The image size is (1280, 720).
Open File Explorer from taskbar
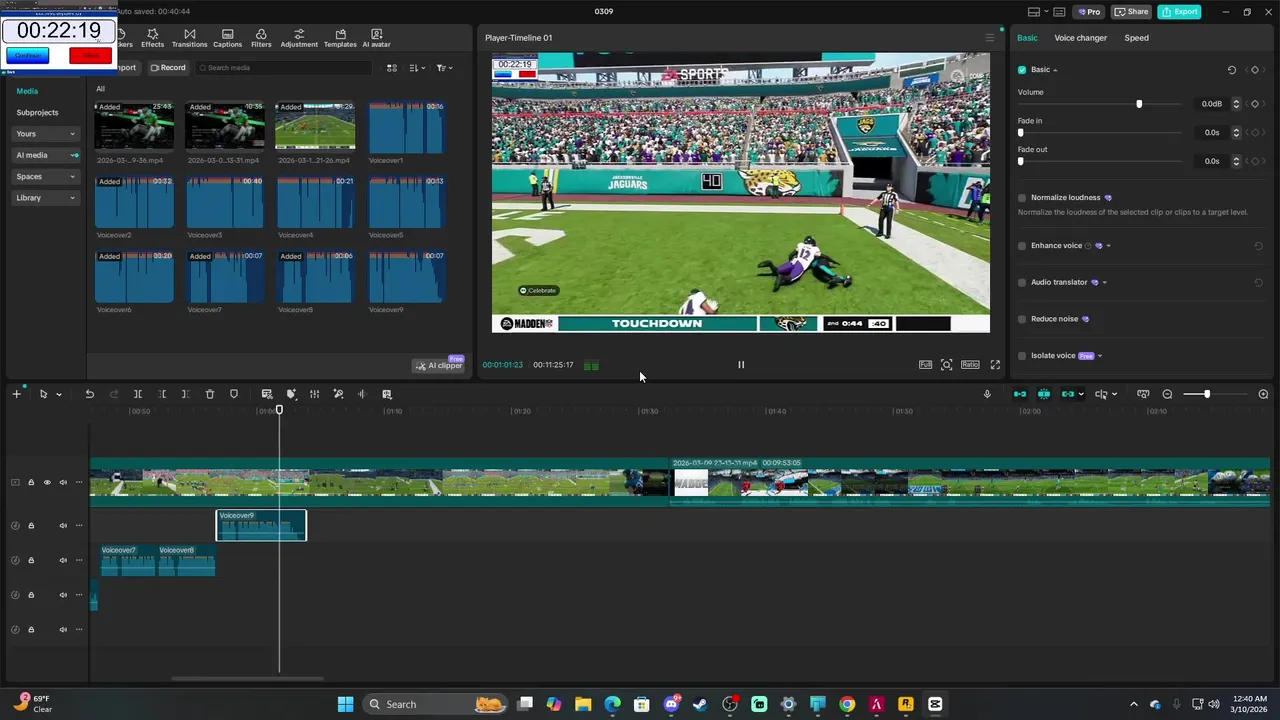click(x=583, y=704)
